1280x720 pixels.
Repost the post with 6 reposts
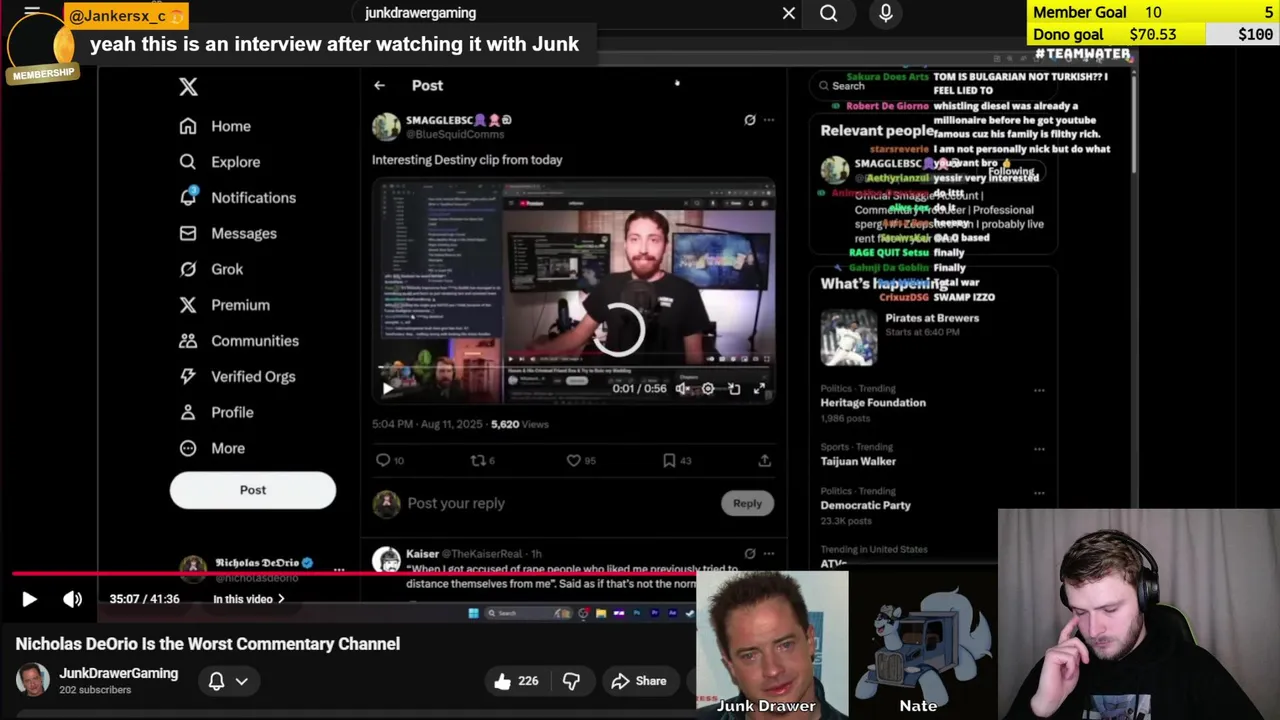[x=483, y=461]
